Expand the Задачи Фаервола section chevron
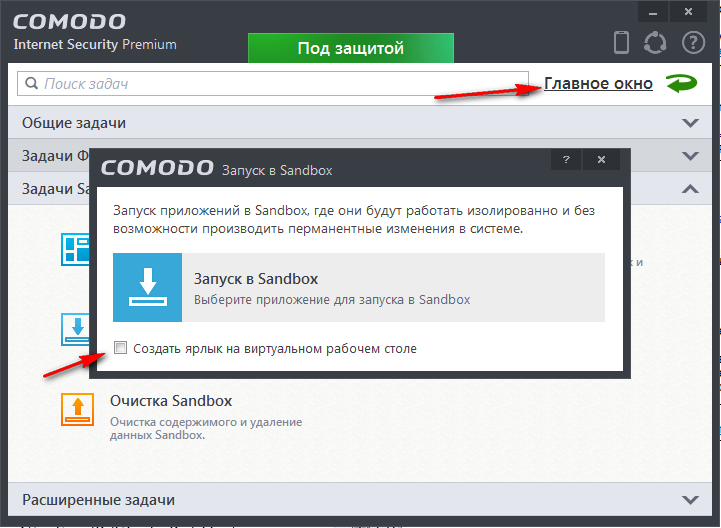The width and height of the screenshot is (721, 528). click(690, 156)
